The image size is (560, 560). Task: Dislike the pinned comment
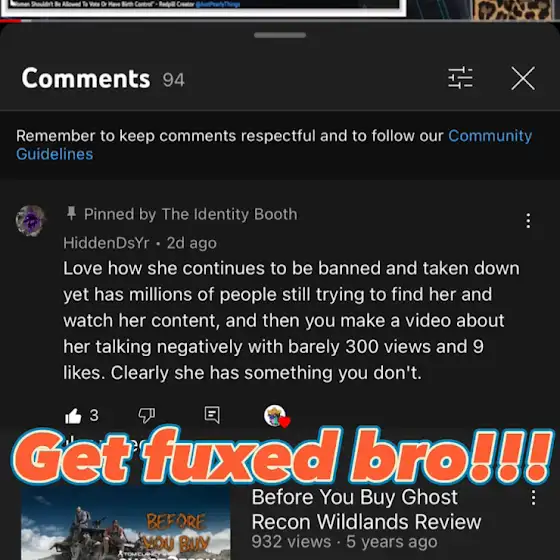[x=146, y=415]
